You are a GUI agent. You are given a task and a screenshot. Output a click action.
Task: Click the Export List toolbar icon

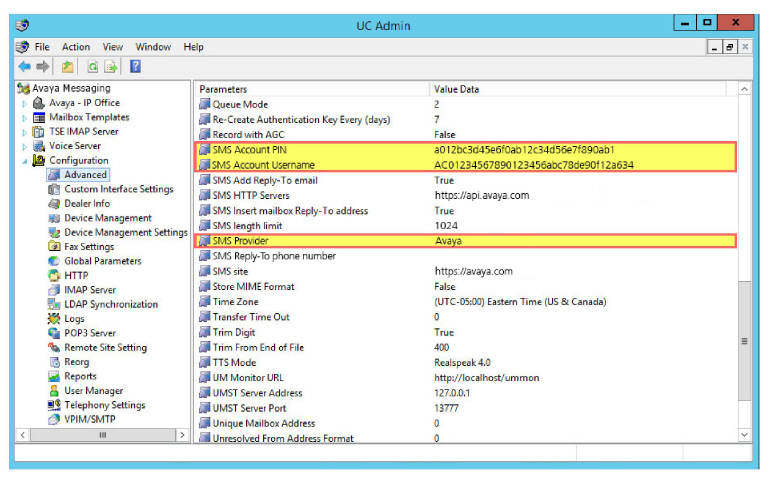tap(111, 67)
